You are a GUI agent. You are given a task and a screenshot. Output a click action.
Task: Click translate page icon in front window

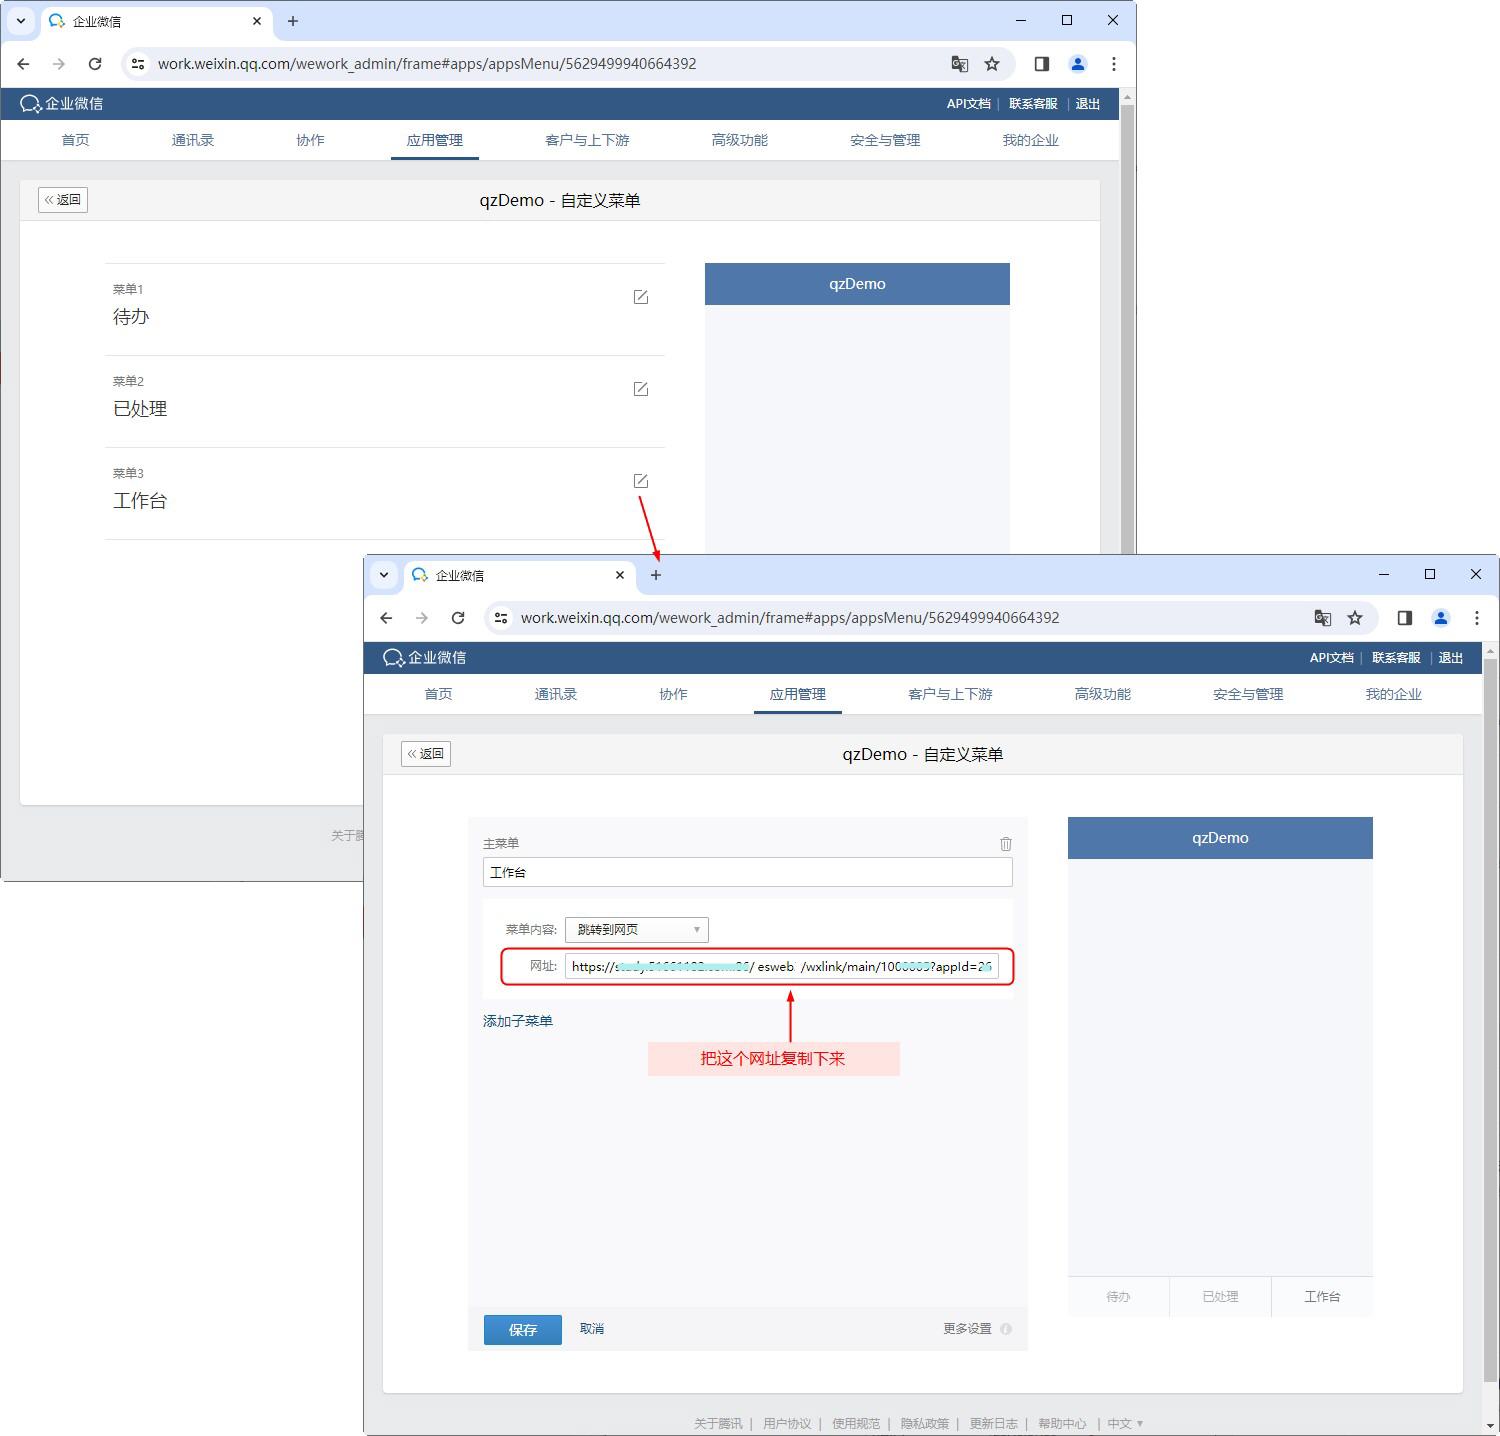(1322, 618)
